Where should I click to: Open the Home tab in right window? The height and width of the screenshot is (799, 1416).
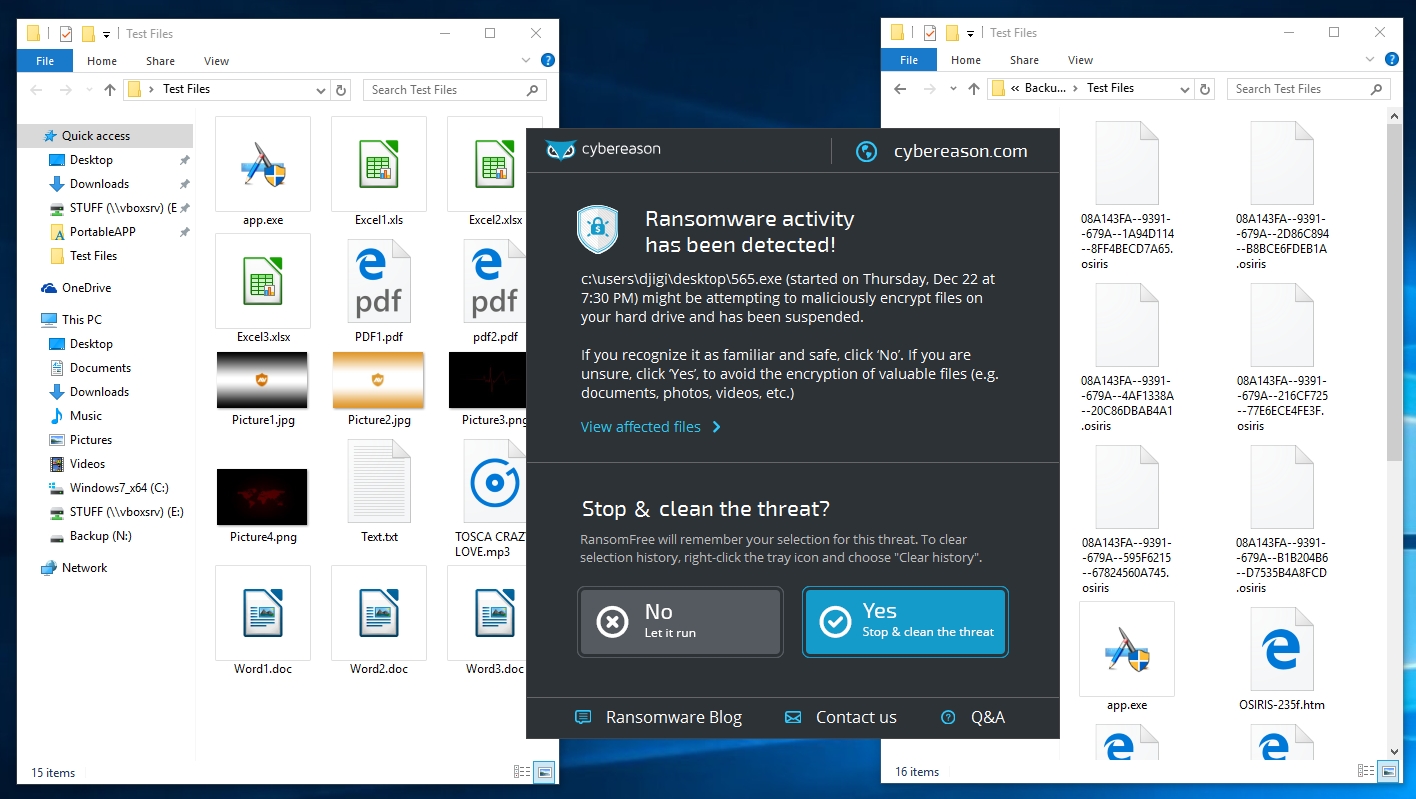966,60
